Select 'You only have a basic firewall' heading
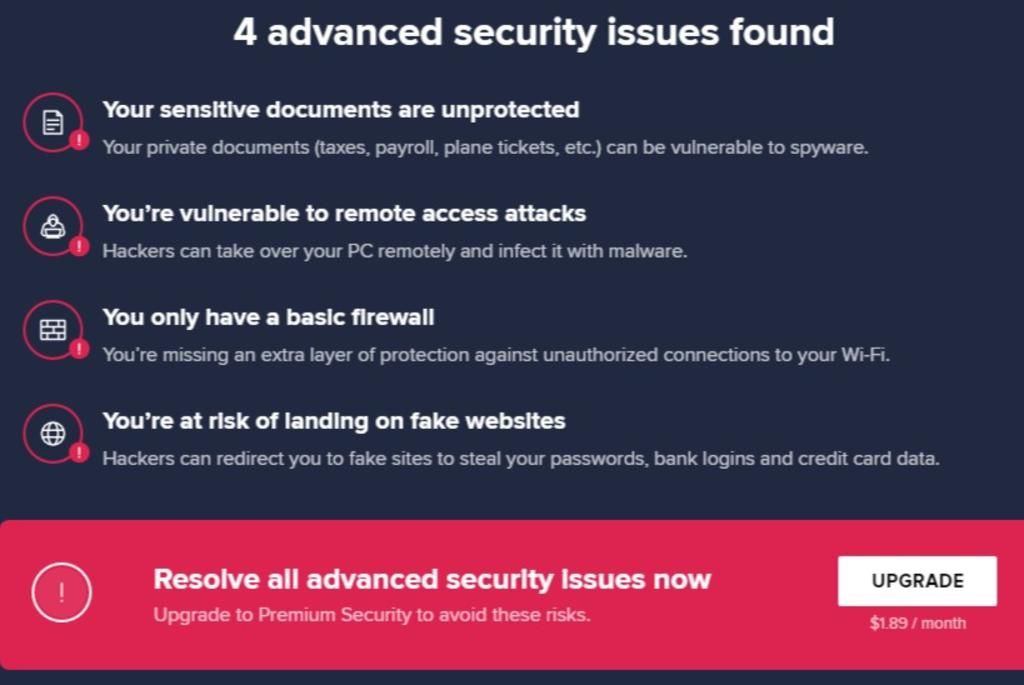The width and height of the screenshot is (1024, 685). [268, 317]
